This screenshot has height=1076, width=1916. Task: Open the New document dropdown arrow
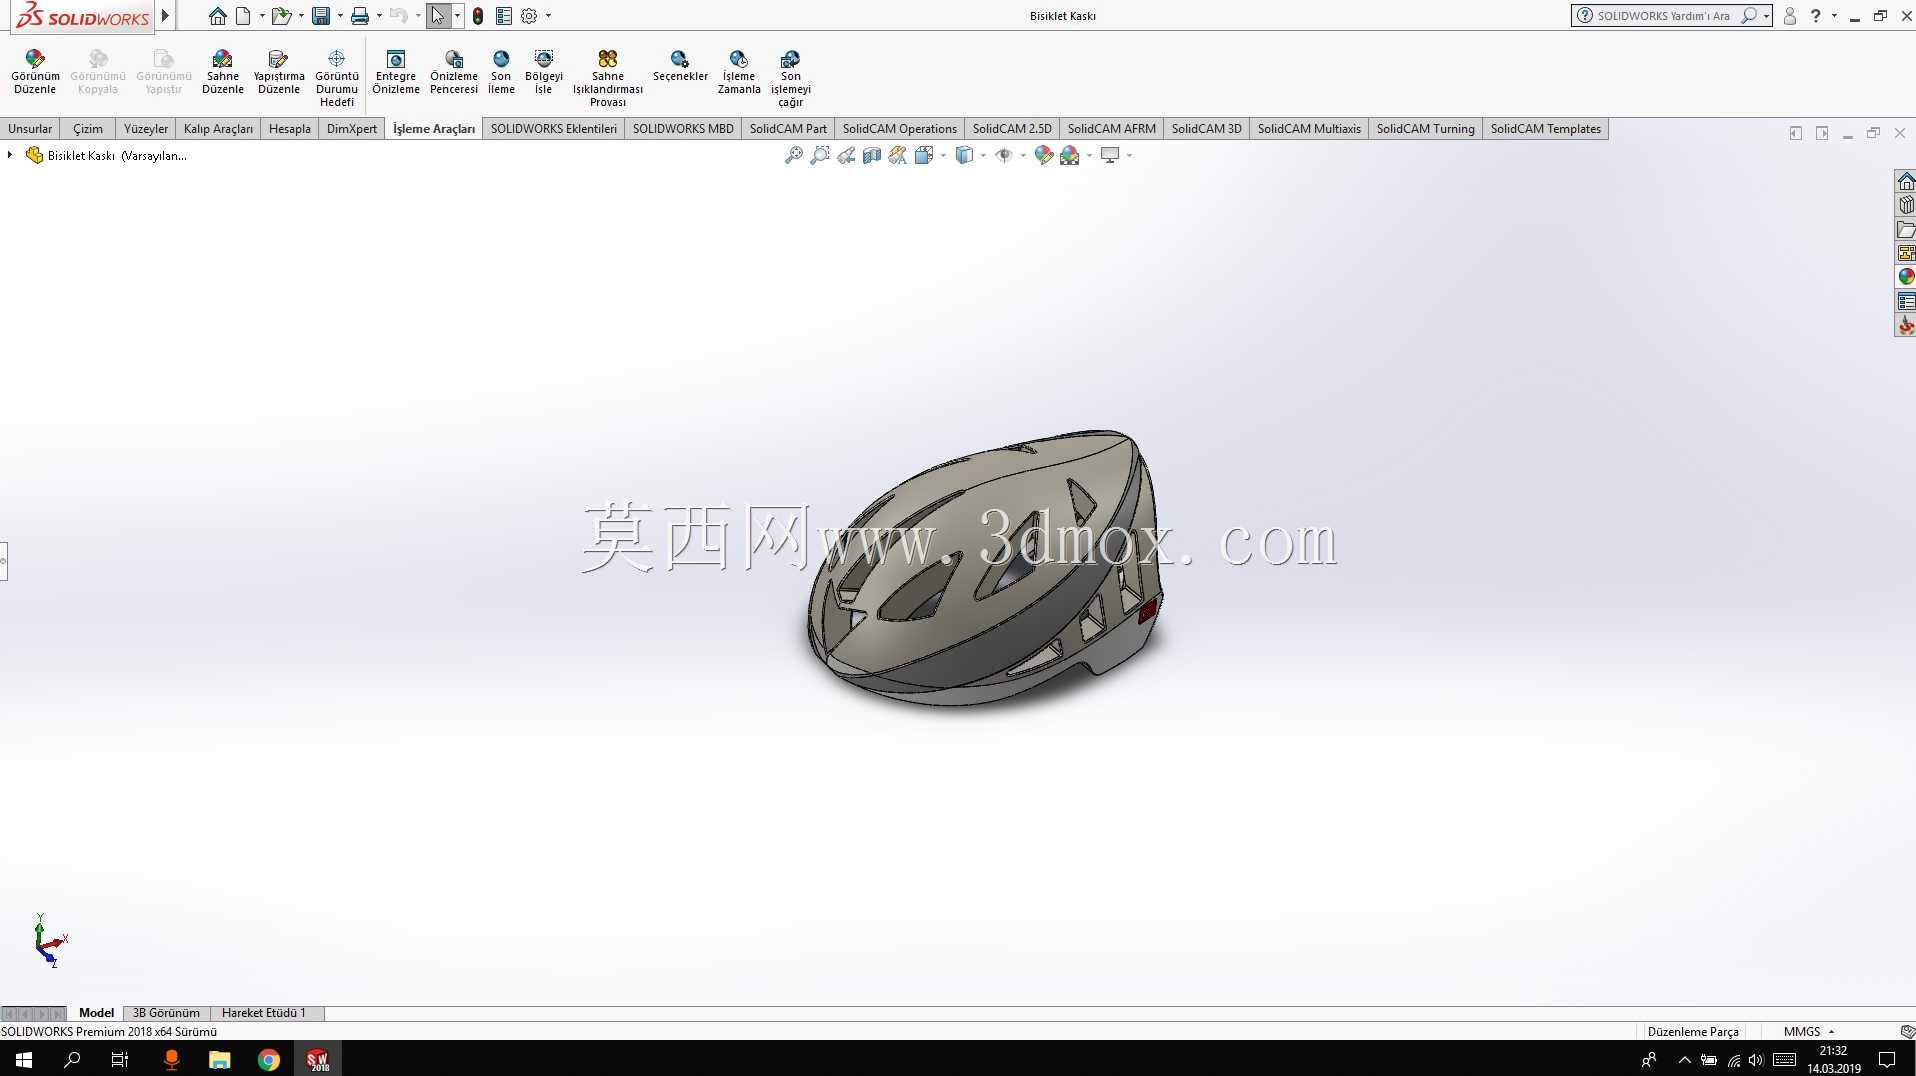click(x=262, y=16)
